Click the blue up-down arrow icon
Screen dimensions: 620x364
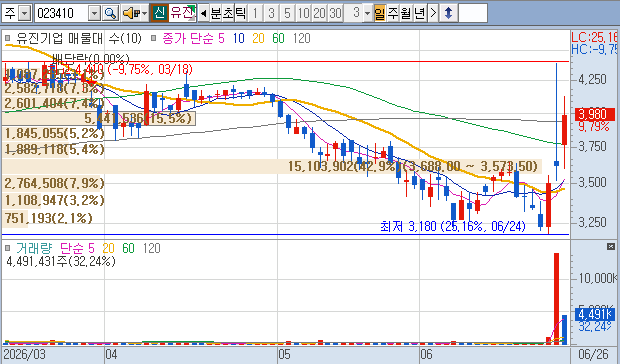448,13
